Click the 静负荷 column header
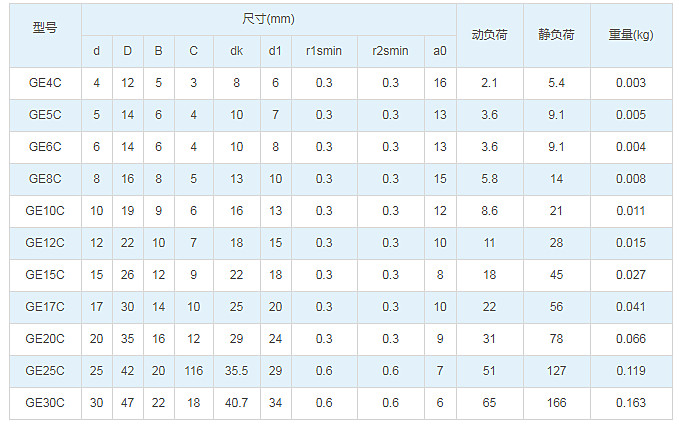The height and width of the screenshot is (424, 679). click(x=556, y=36)
